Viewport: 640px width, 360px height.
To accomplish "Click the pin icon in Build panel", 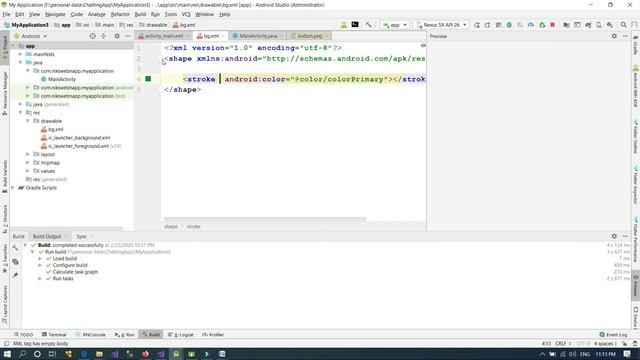I will pos(15,275).
